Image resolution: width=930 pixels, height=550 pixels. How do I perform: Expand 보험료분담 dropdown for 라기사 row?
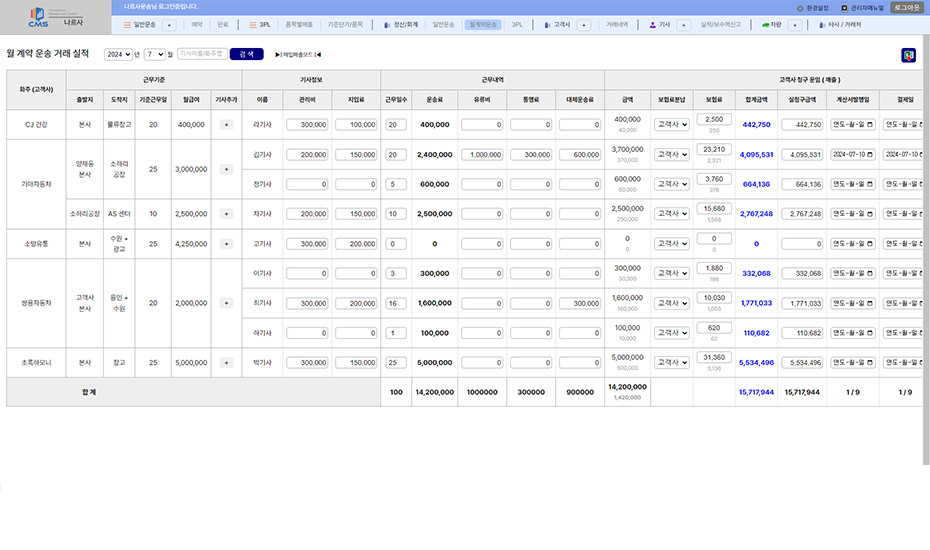pos(671,125)
